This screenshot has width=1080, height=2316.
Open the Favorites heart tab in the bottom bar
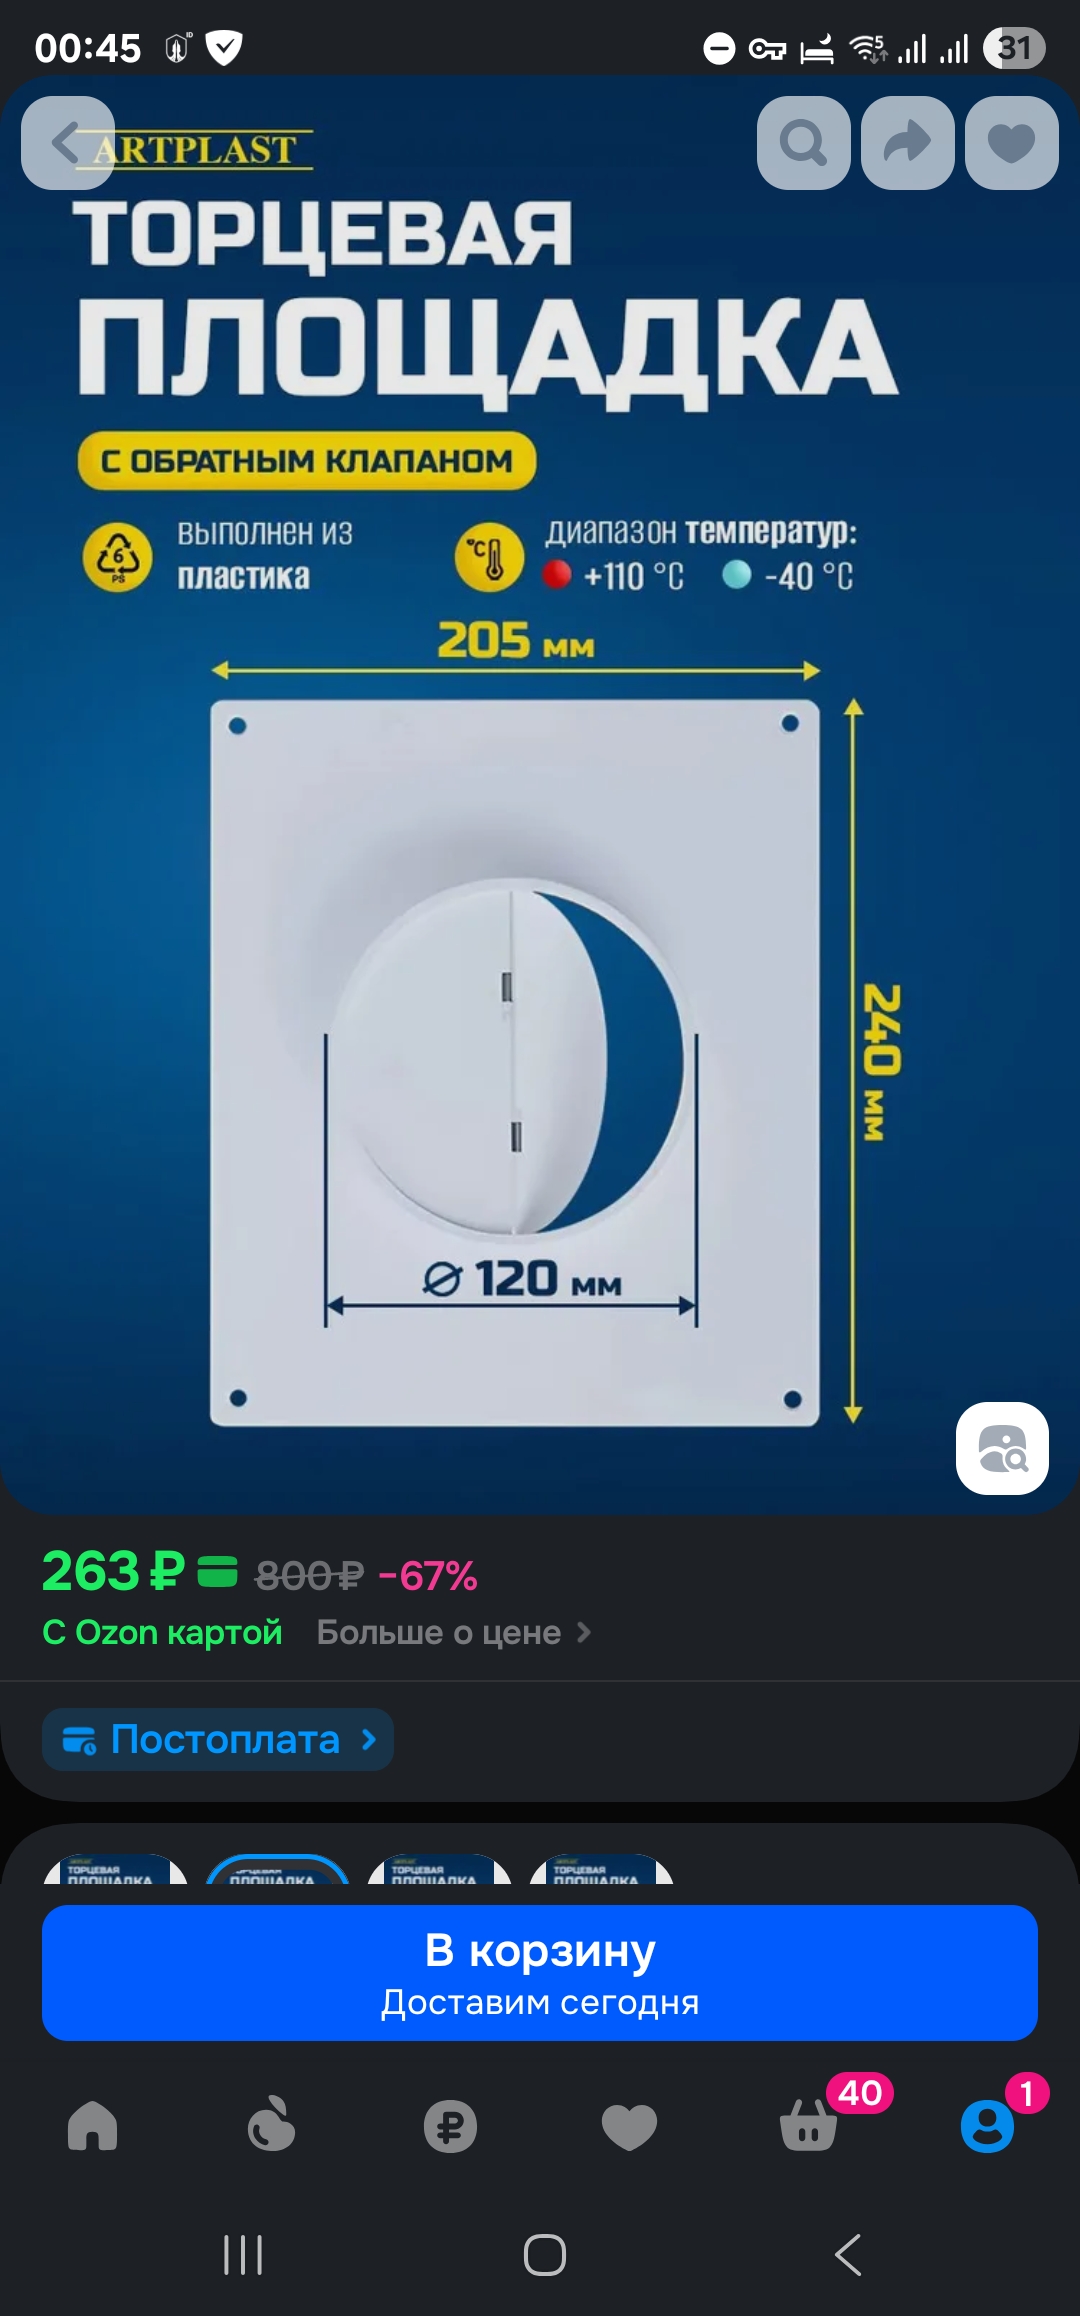click(629, 2126)
